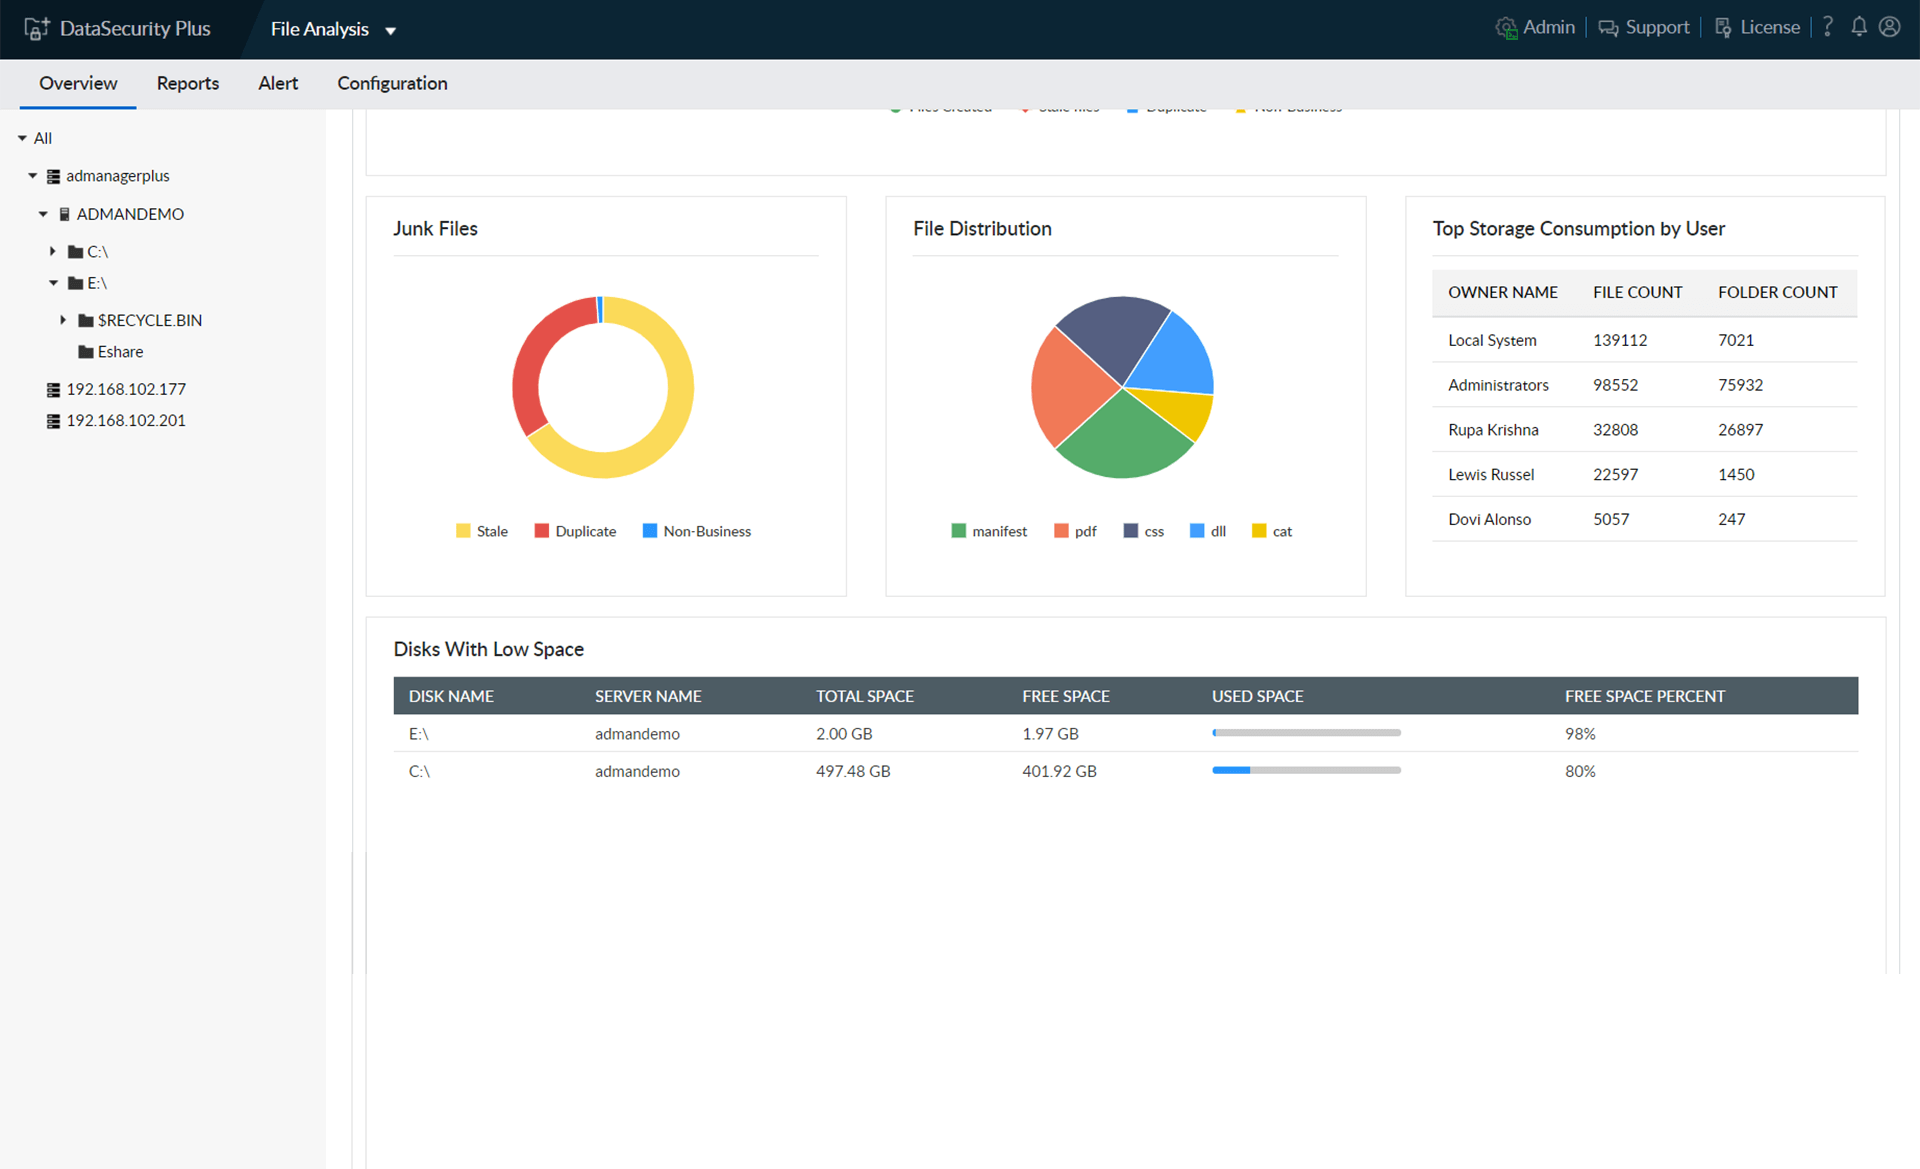The image size is (1920, 1169).
Task: Click the Eshare folder icon
Action: [x=86, y=351]
